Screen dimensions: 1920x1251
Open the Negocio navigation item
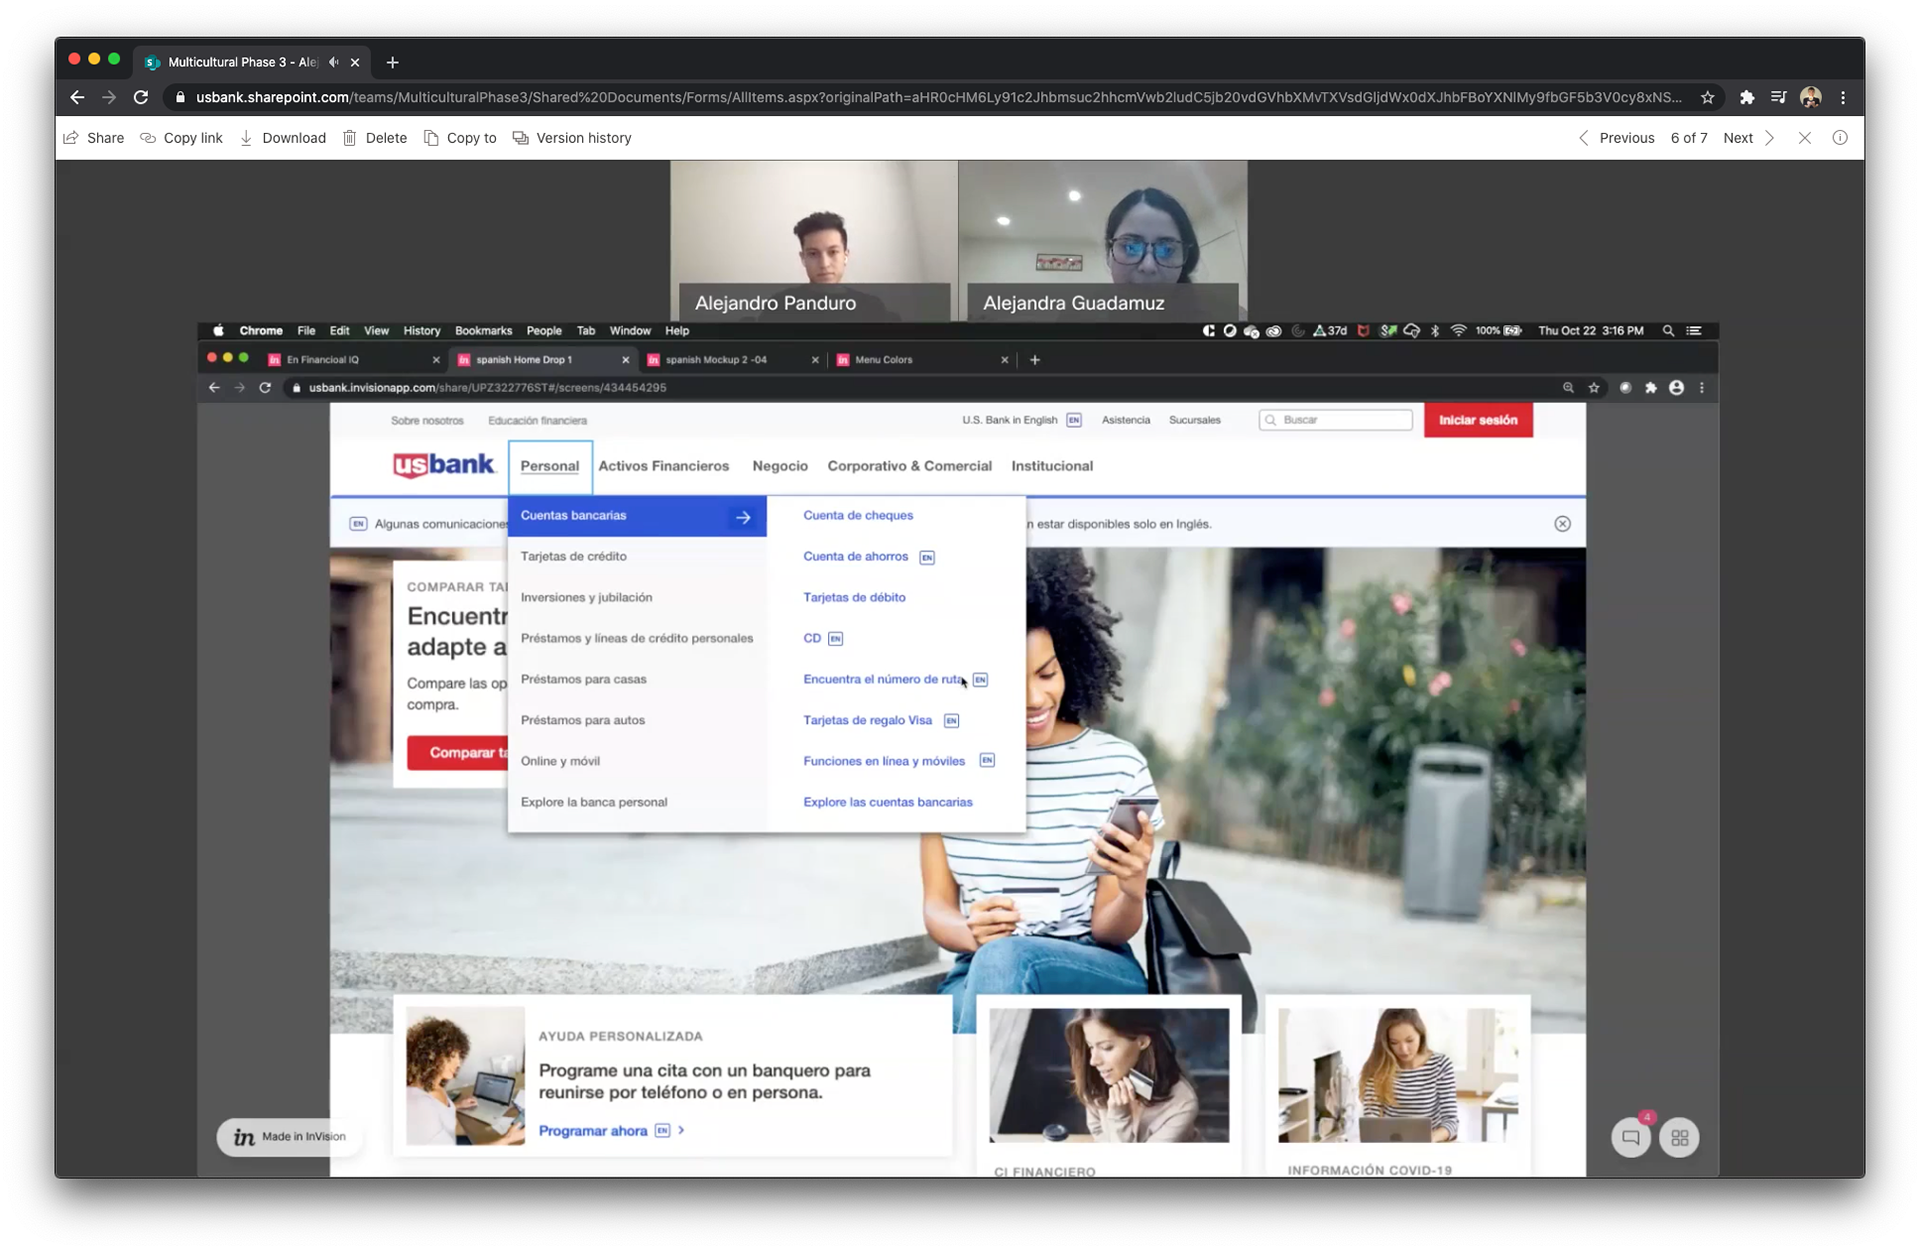point(780,466)
